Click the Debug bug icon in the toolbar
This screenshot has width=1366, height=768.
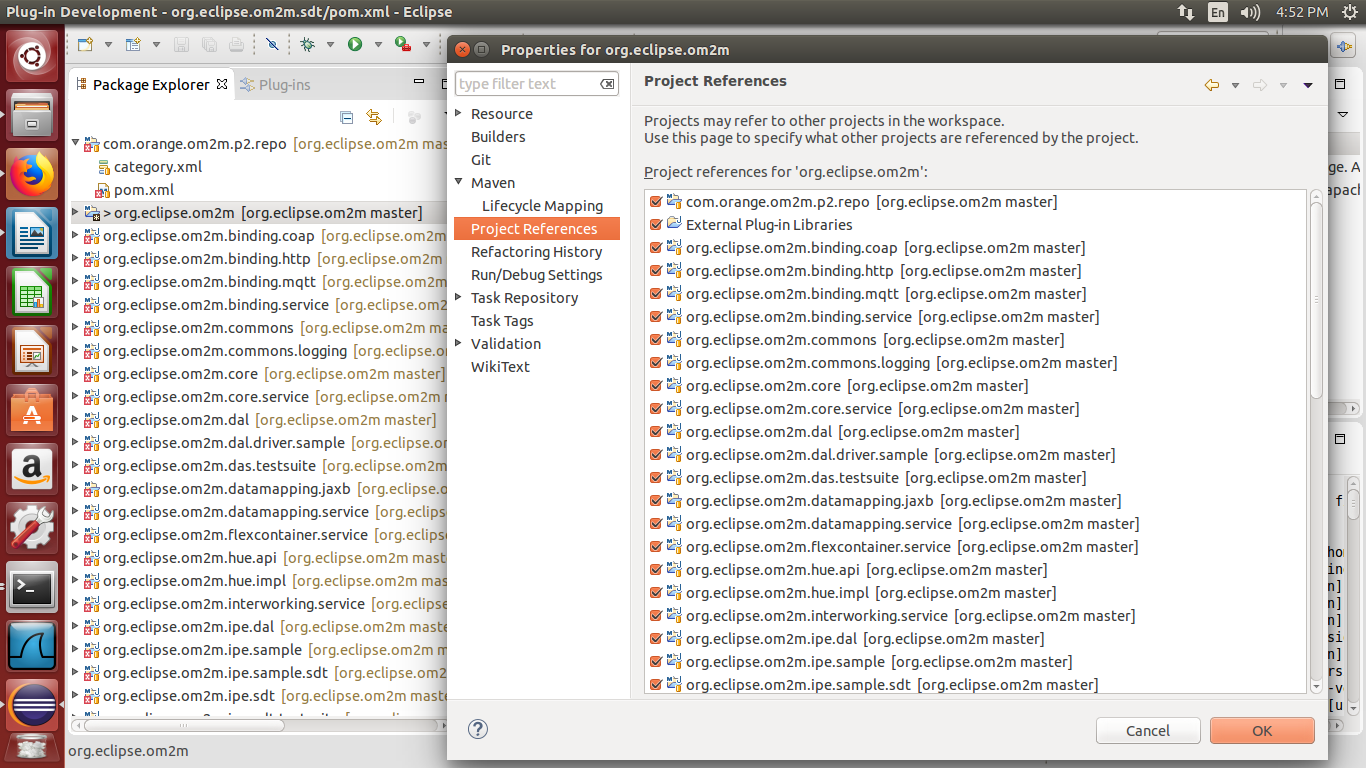308,44
